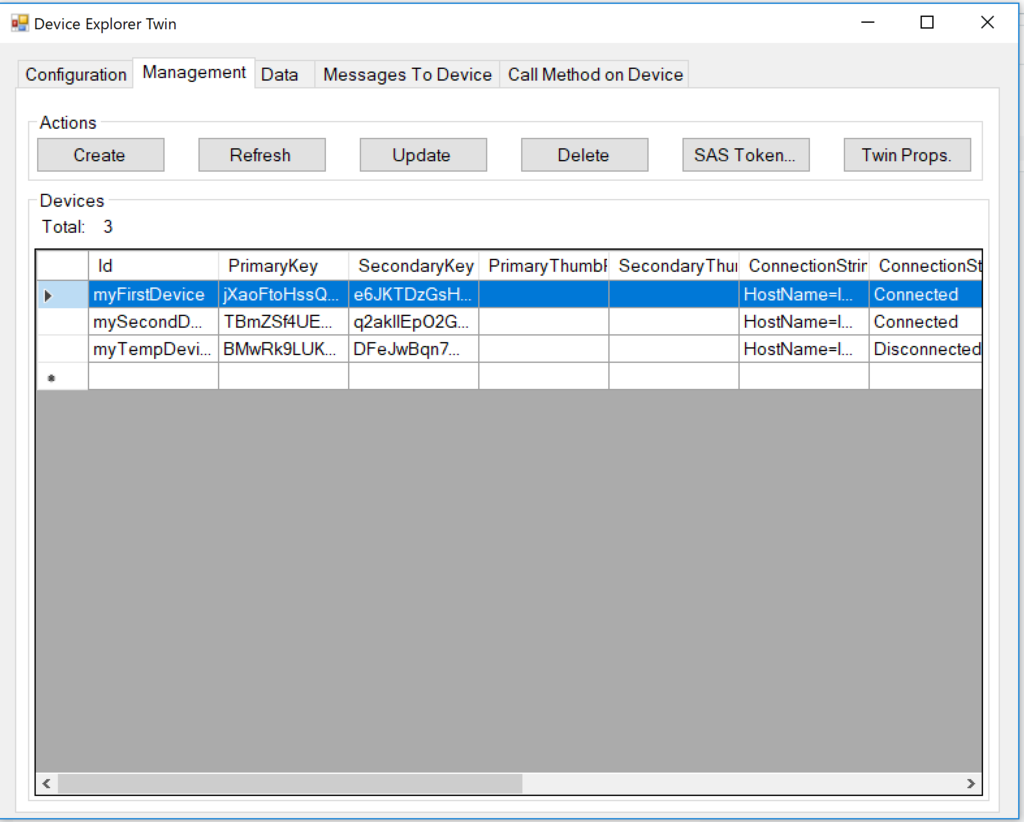The width and height of the screenshot is (1024, 822).
Task: Click the Create button
Action: [100, 155]
